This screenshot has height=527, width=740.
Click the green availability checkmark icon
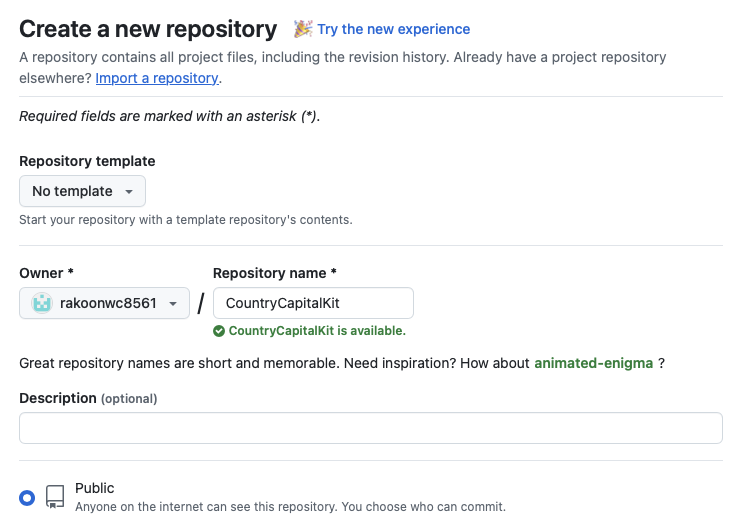coord(219,331)
